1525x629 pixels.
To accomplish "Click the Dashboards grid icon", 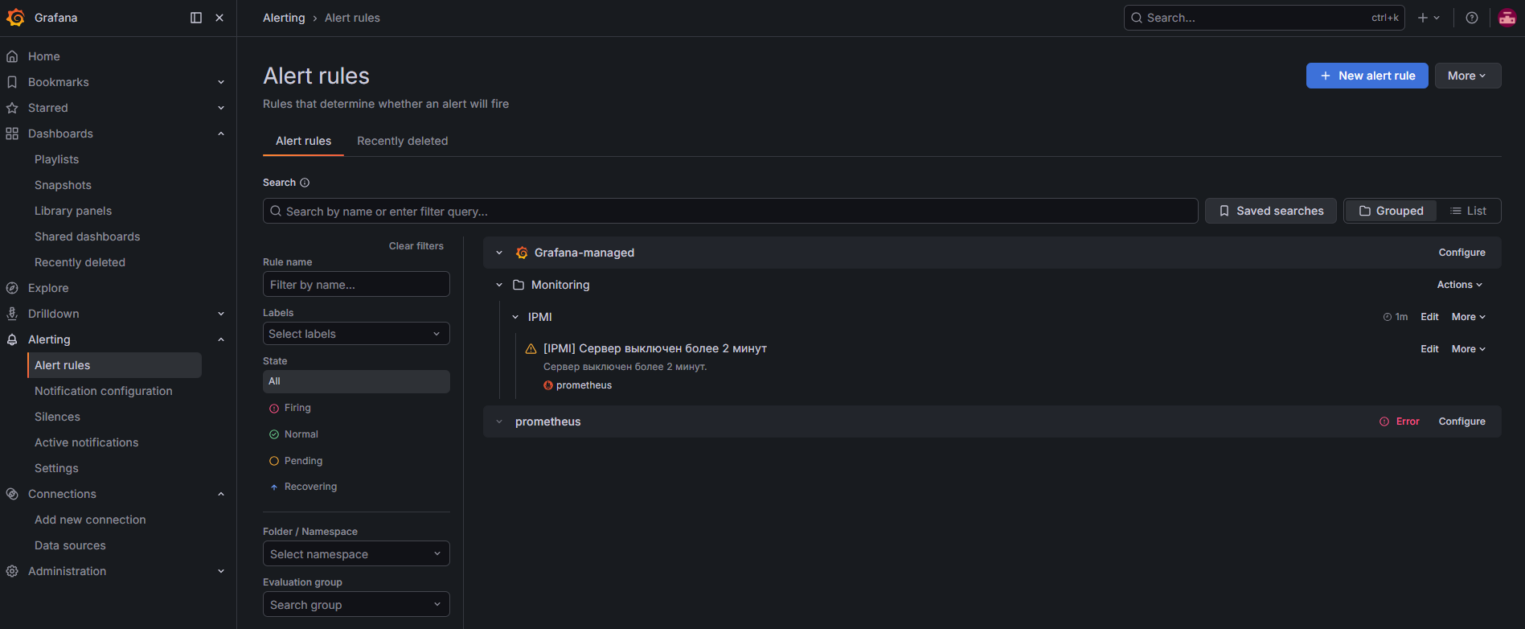I will click(12, 134).
